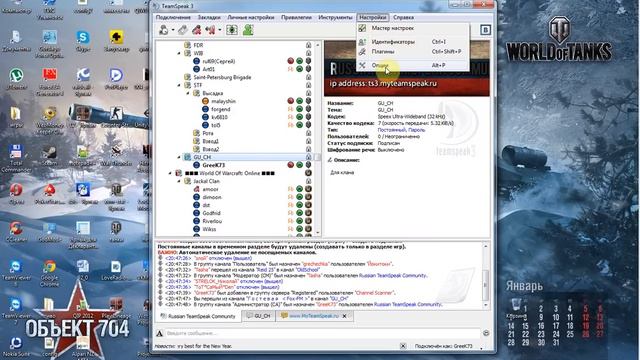Open the Инструменты menu
The width and height of the screenshot is (640, 360).
point(335,18)
